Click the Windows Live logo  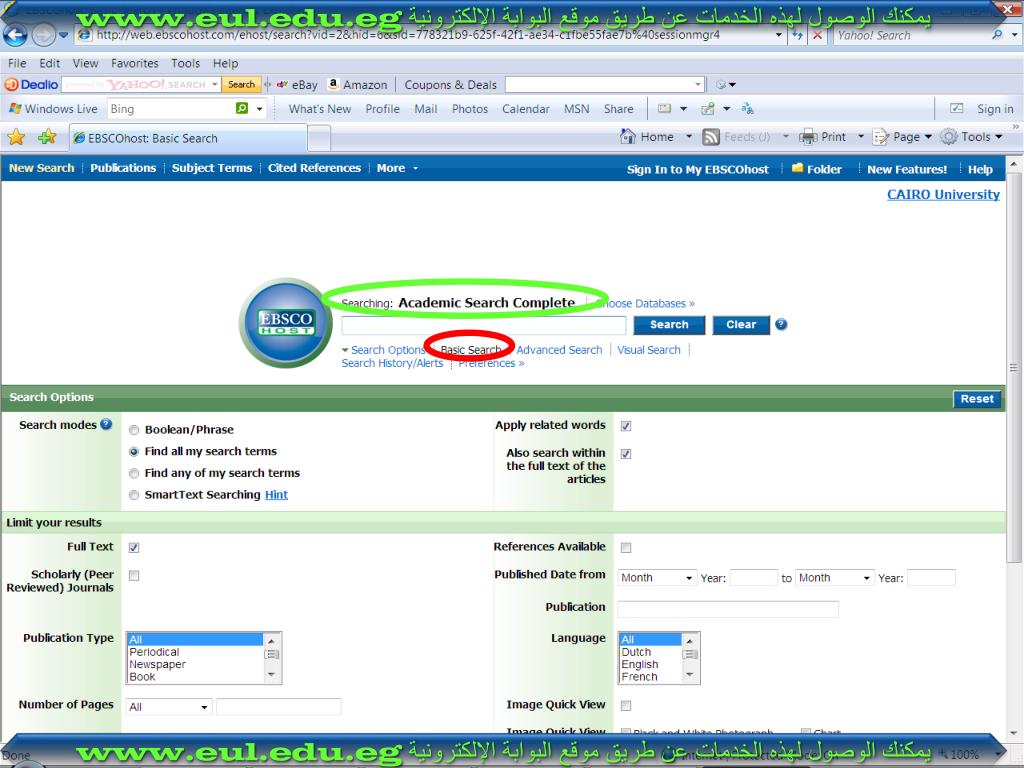(54, 108)
